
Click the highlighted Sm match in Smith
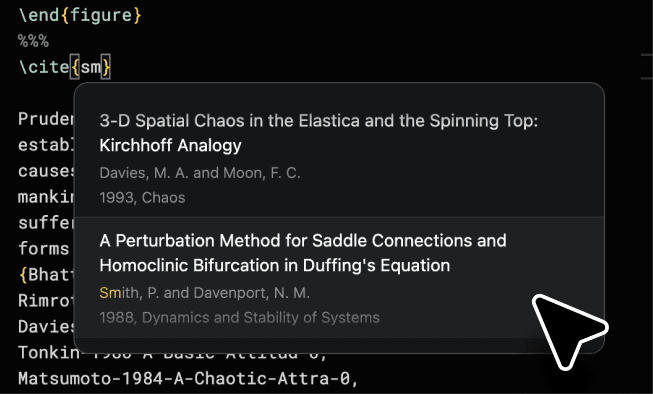(110, 293)
